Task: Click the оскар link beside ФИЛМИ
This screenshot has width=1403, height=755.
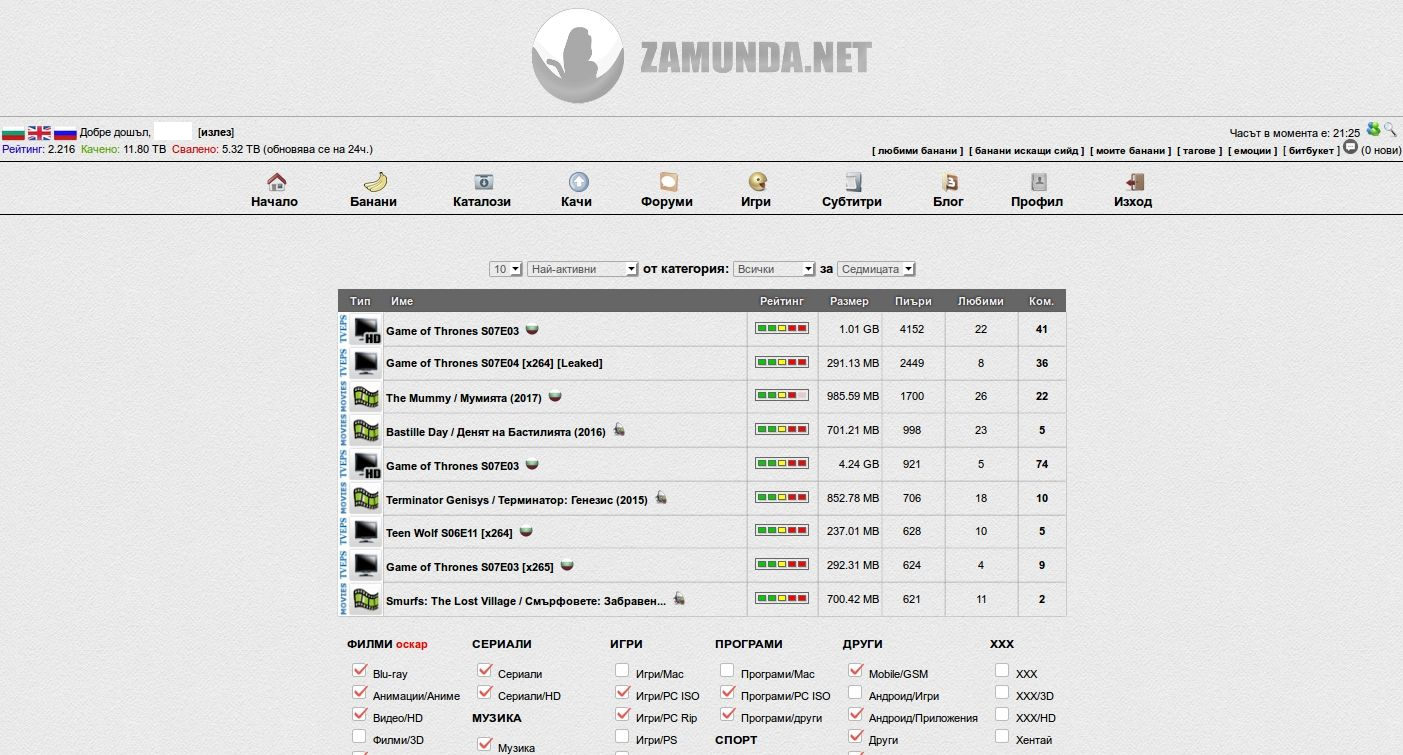Action: pyautogui.click(x=411, y=644)
